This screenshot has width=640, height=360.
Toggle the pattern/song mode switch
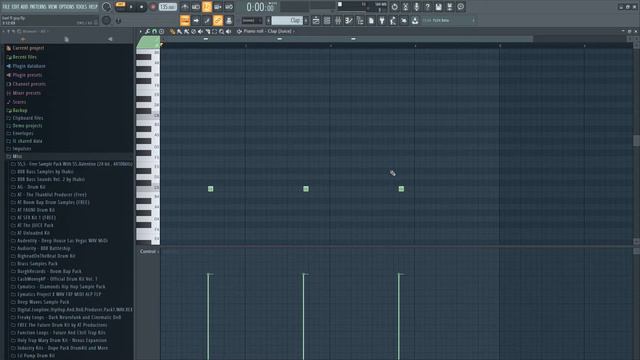(120, 7)
